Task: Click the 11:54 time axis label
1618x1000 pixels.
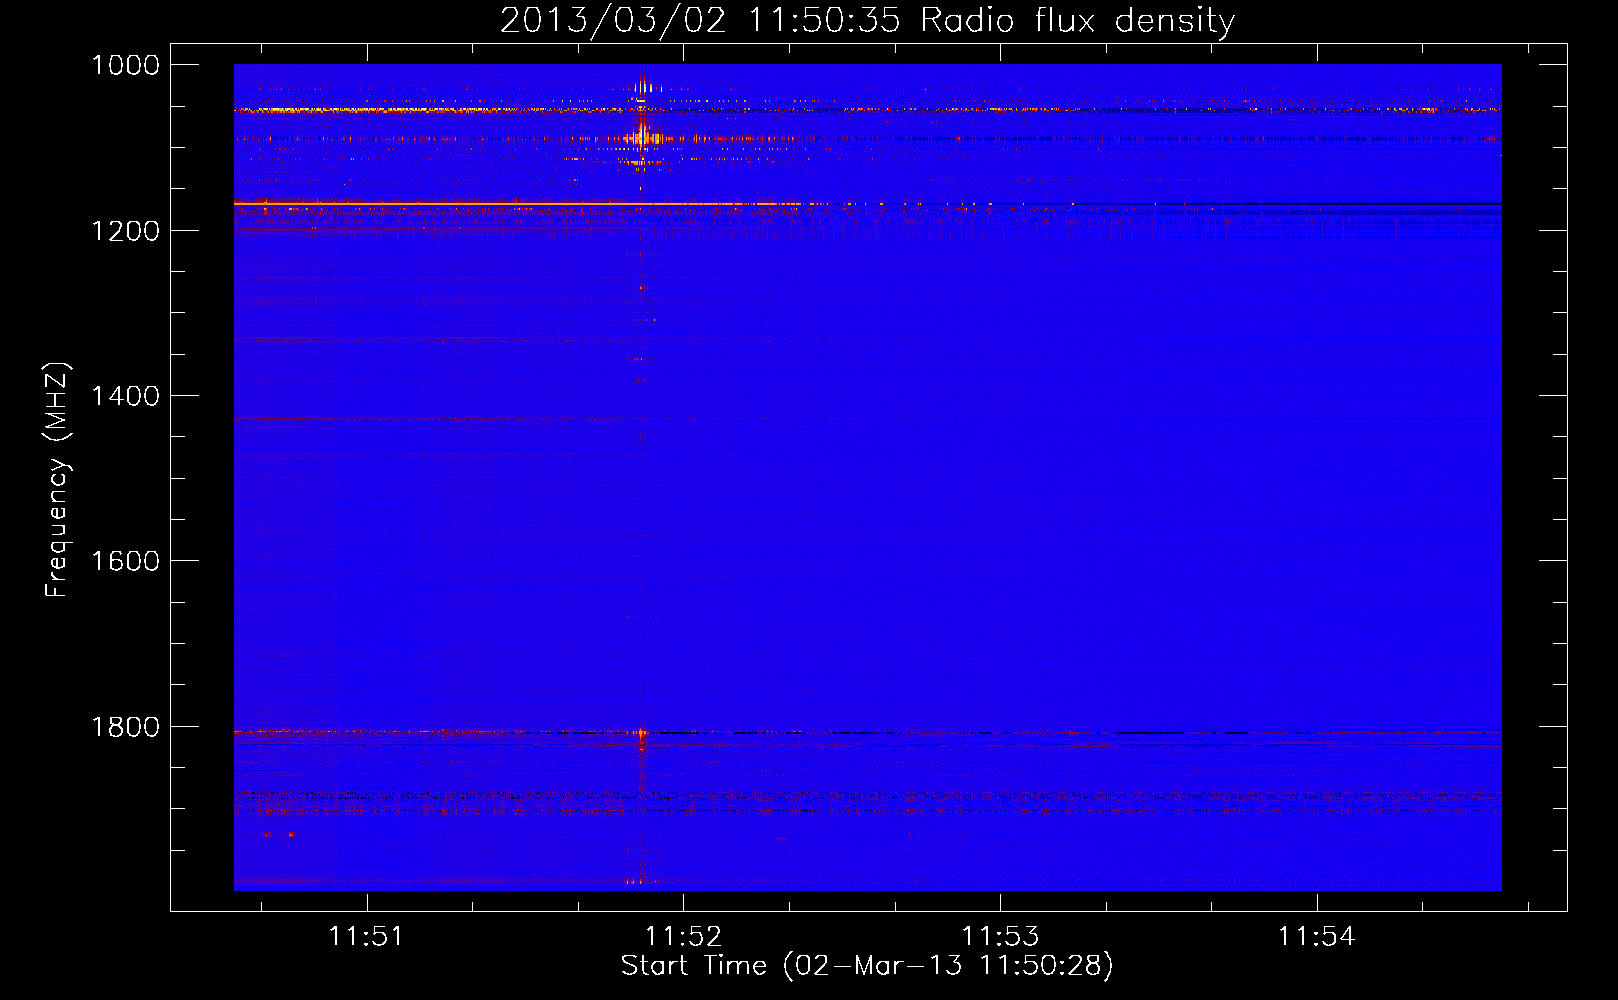Action: [x=1317, y=937]
